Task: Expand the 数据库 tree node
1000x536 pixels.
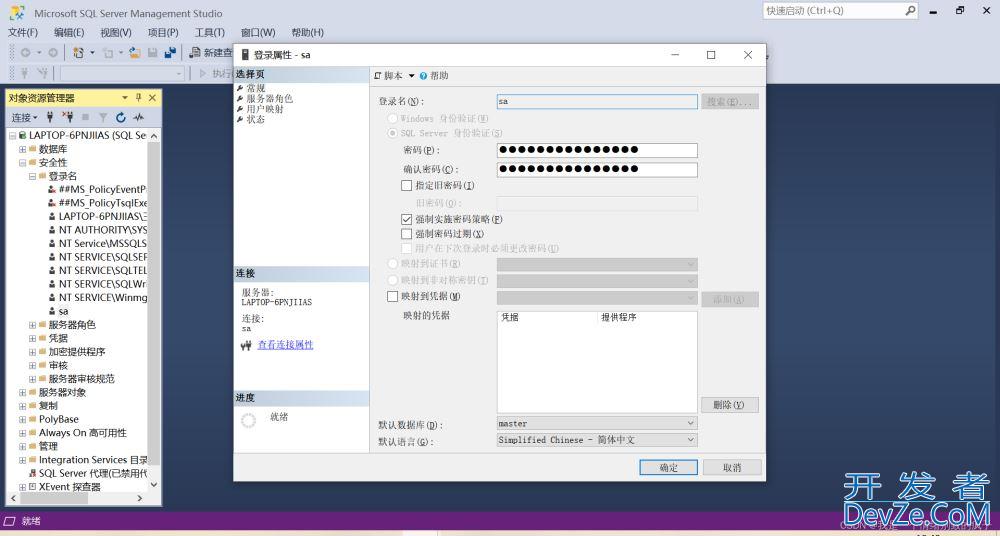Action: coord(22,149)
